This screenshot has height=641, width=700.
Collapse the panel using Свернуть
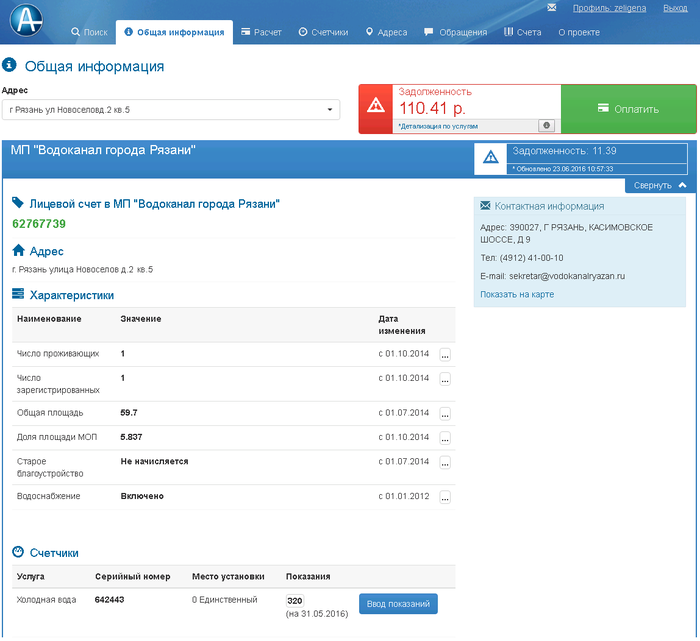click(659, 185)
